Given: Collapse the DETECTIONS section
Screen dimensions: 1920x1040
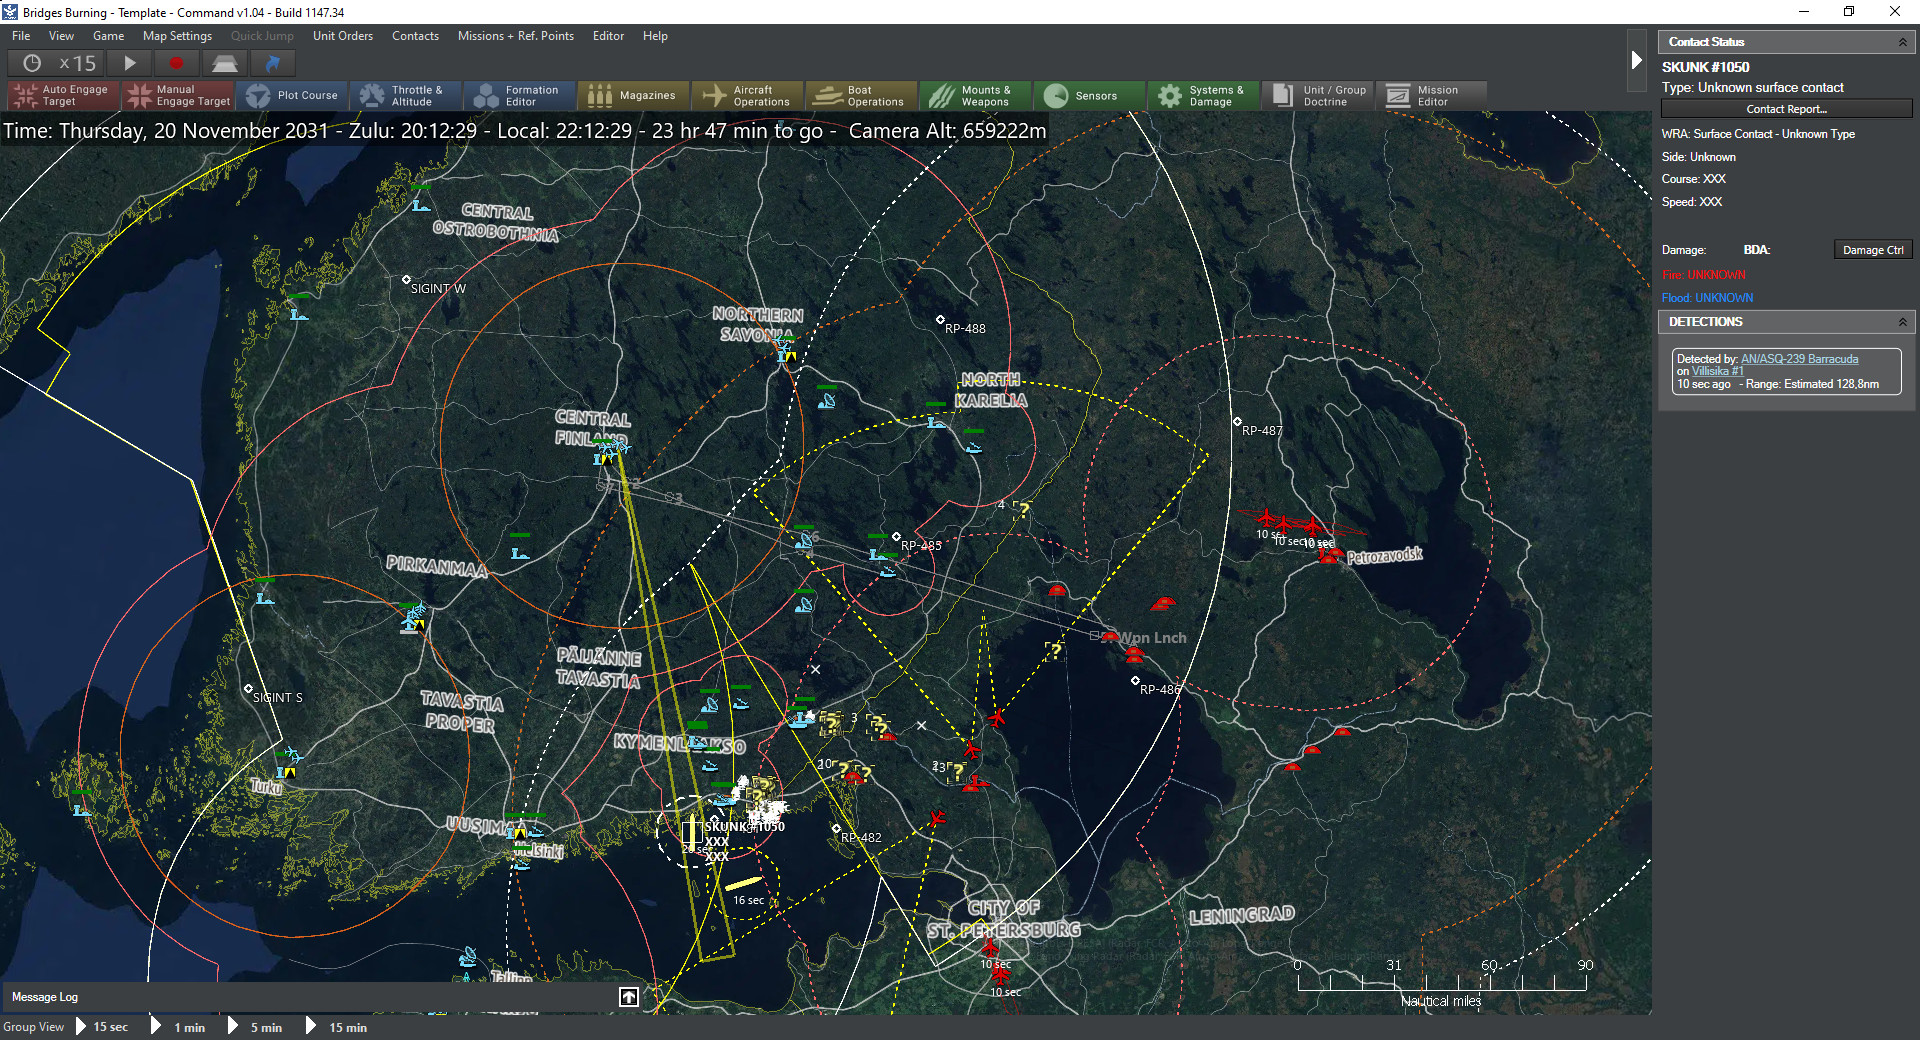Looking at the screenshot, I should [x=1902, y=322].
